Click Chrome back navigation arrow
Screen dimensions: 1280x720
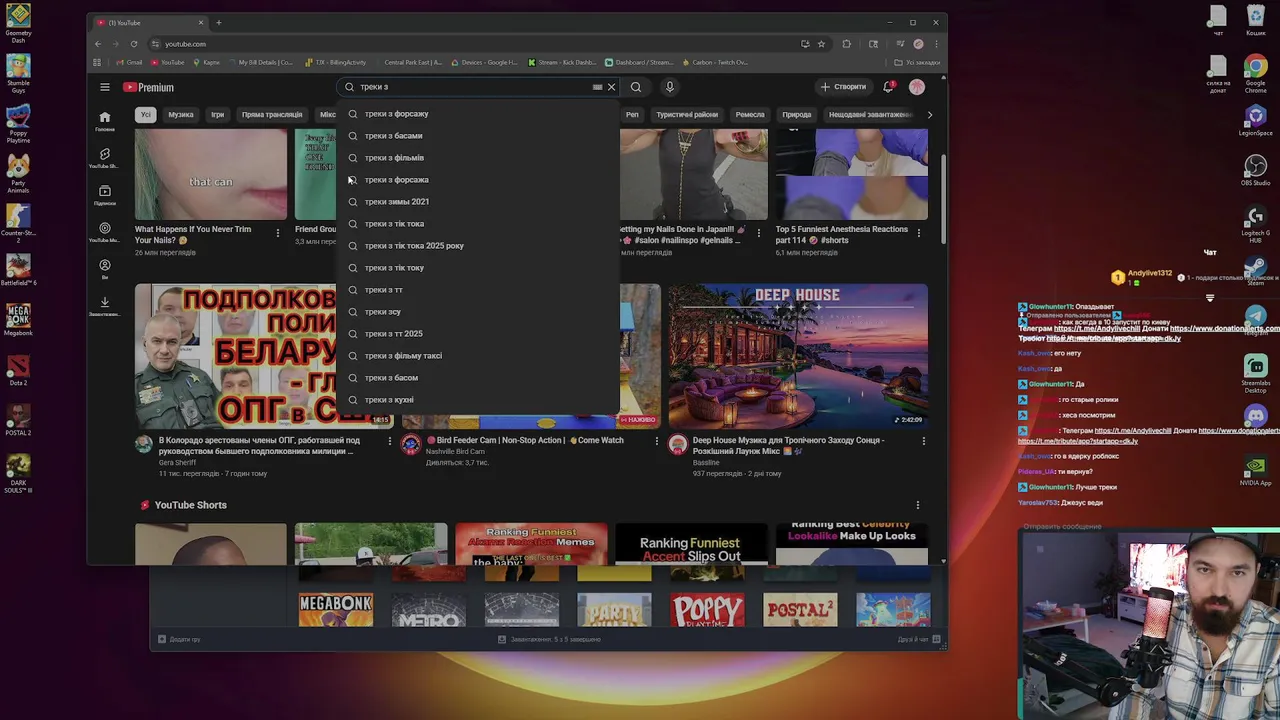coord(97,44)
